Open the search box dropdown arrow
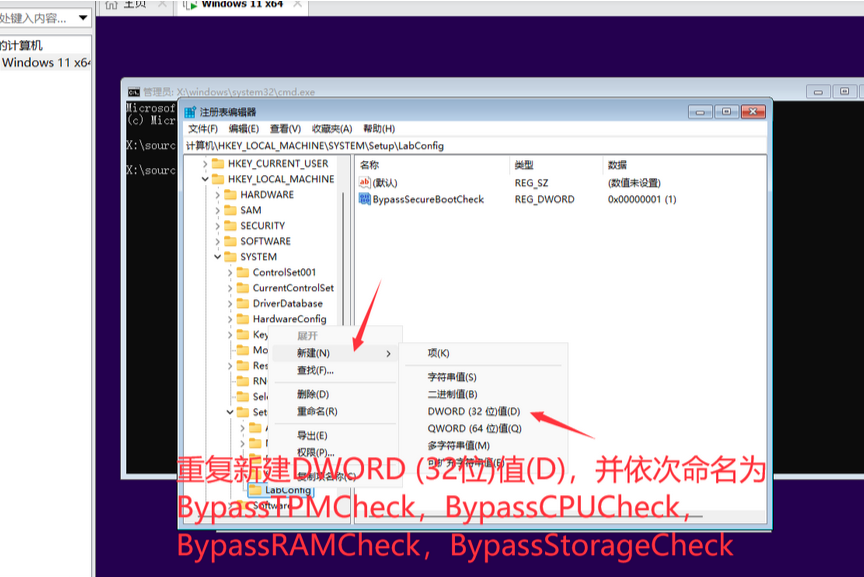Viewport: 864px width, 577px height. (x=84, y=16)
